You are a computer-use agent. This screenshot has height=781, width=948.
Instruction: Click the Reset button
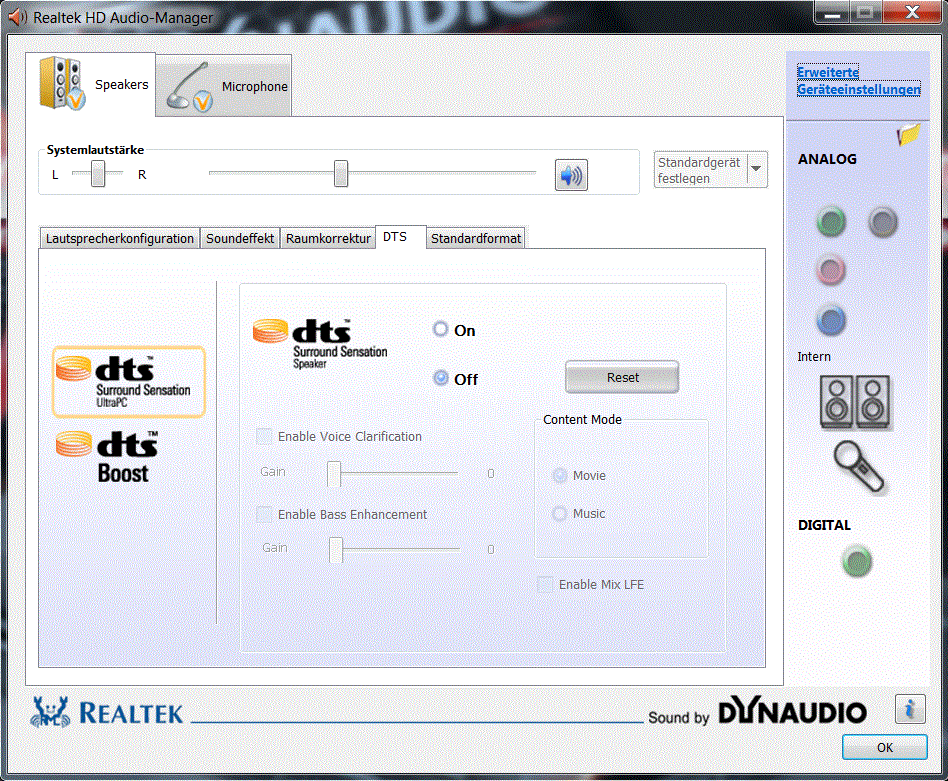pos(622,377)
